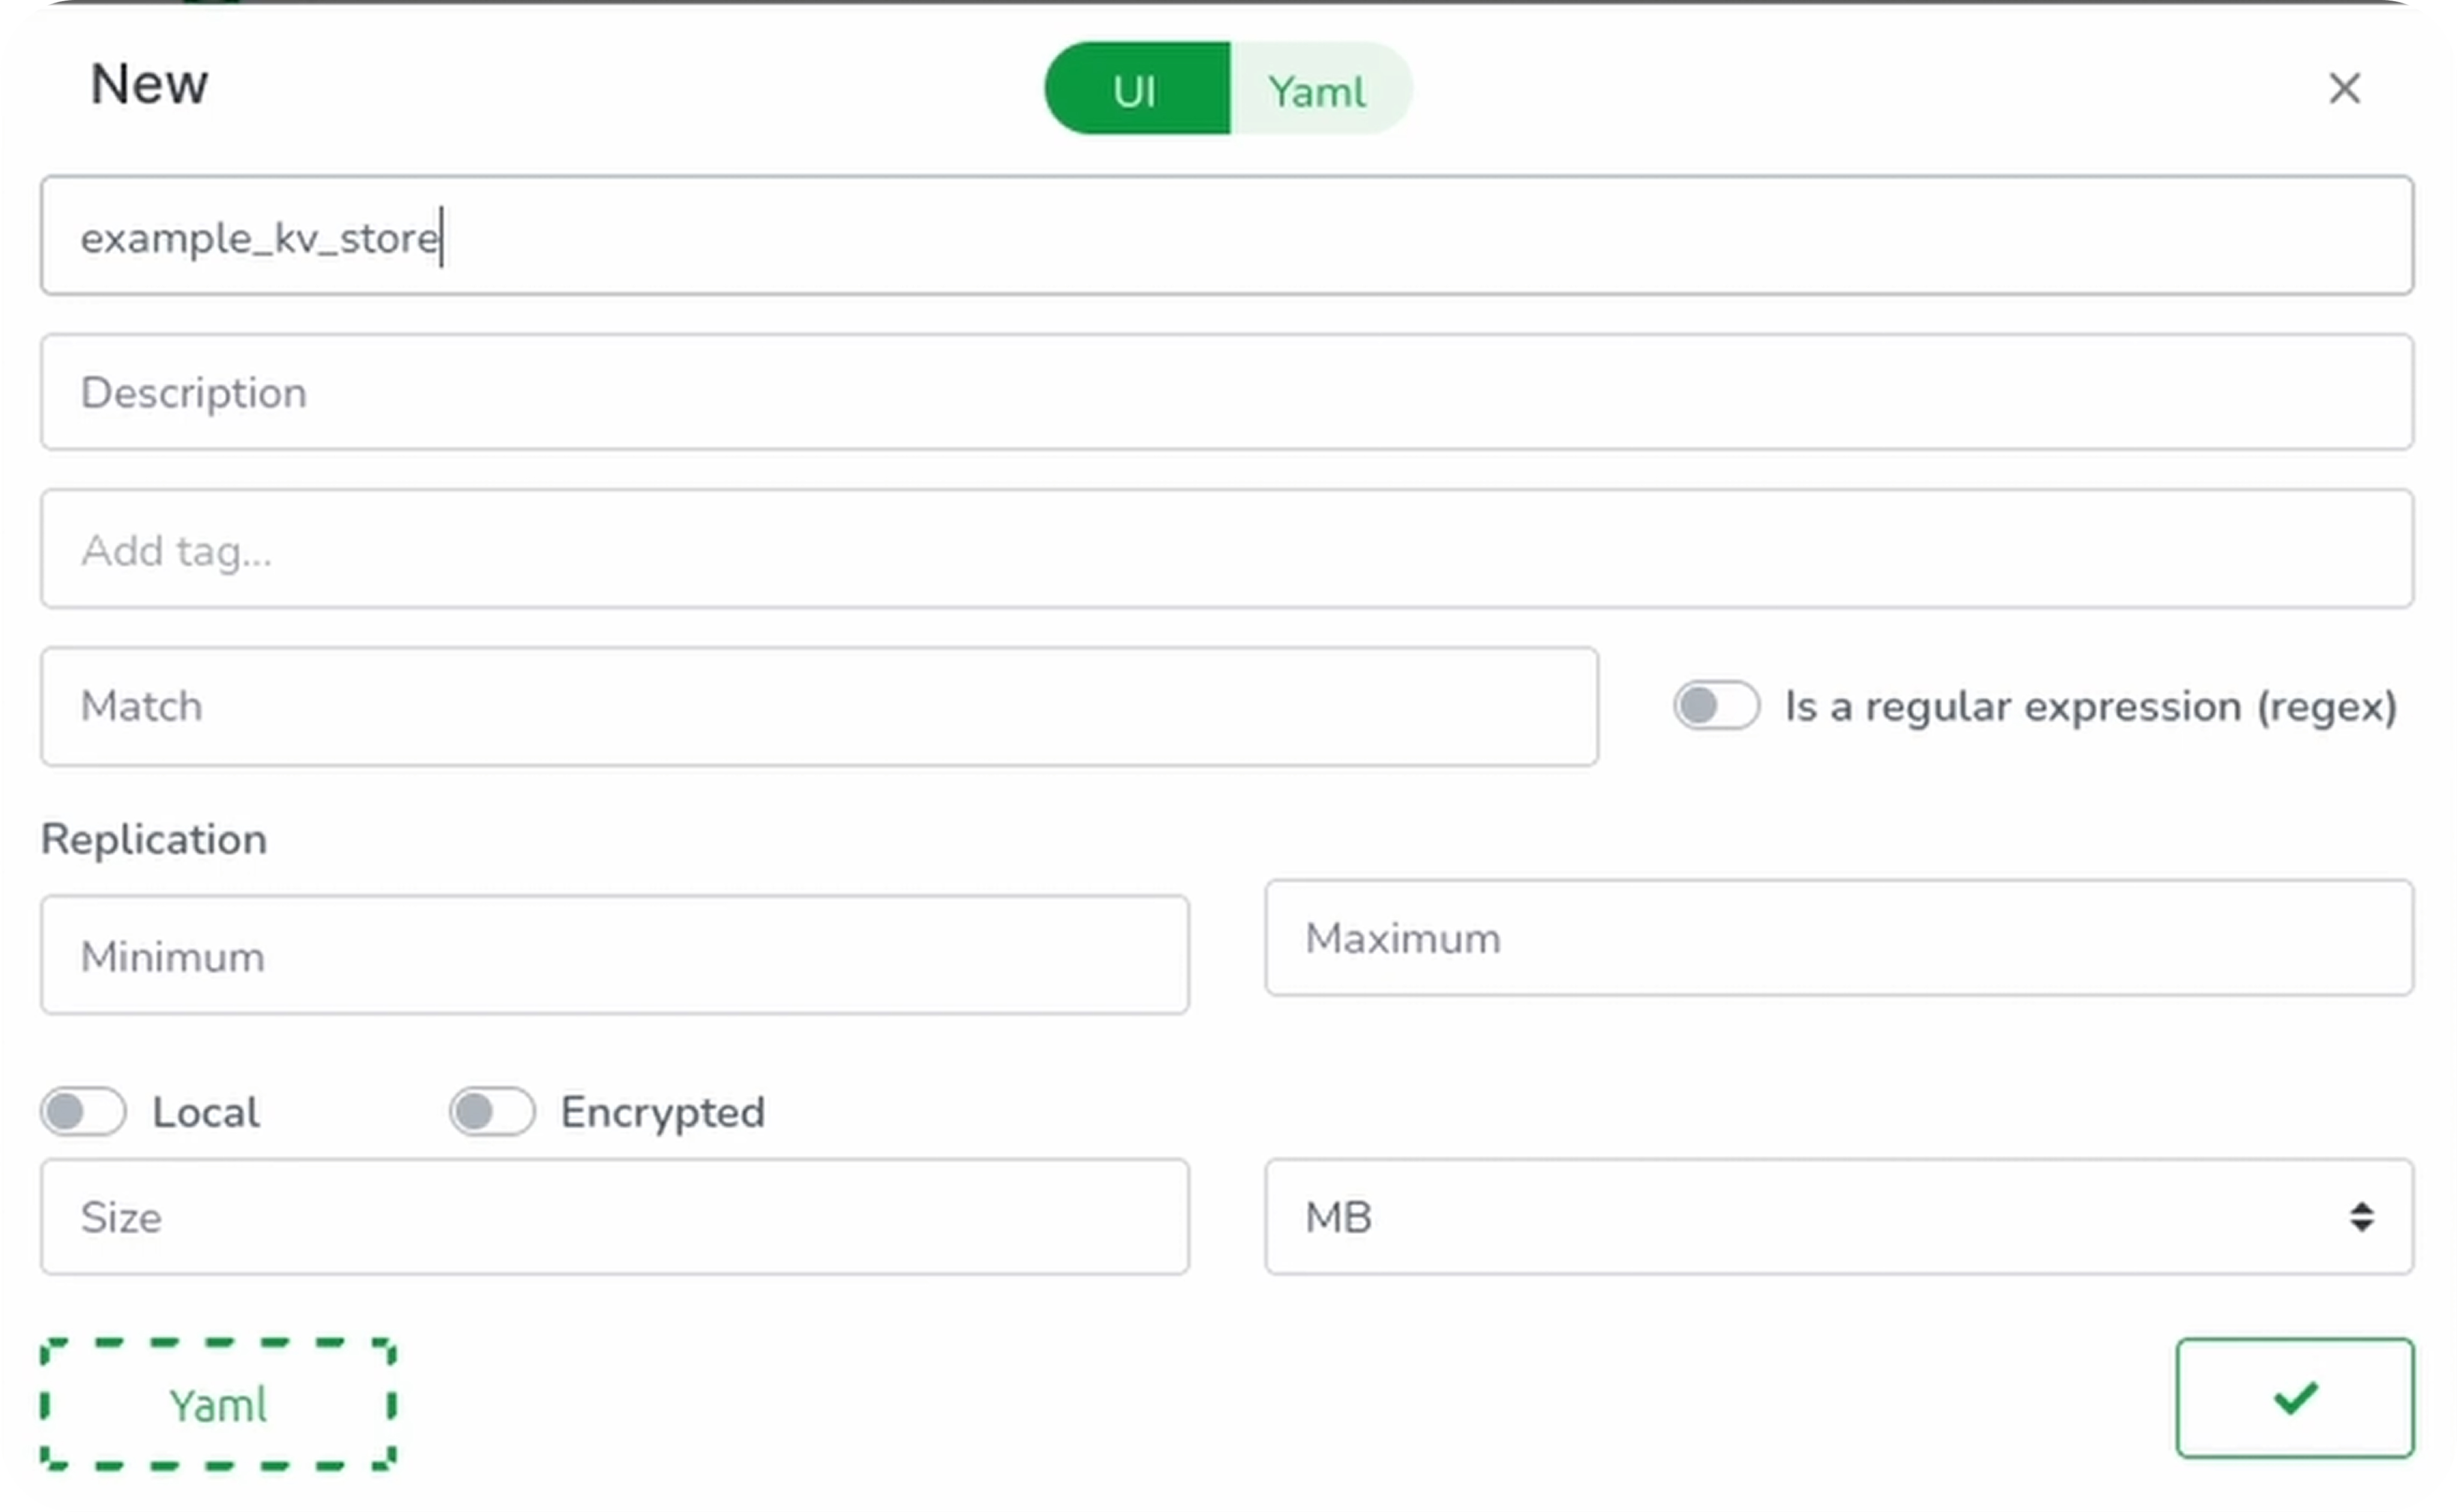Click the Add tag field

click(x=1227, y=549)
